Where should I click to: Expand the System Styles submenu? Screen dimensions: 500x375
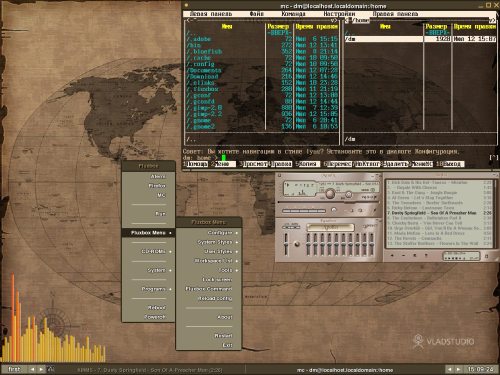tap(208, 242)
